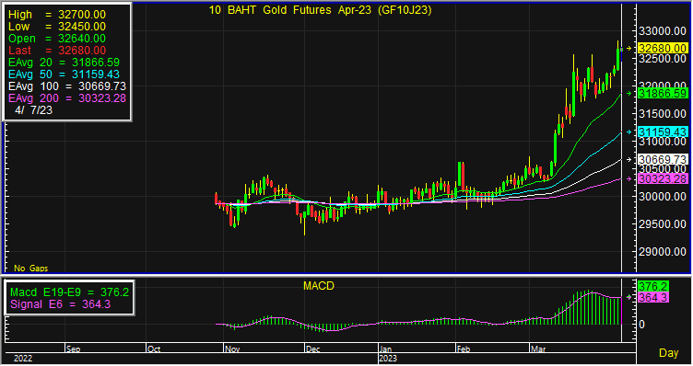Image resolution: width=693 pixels, height=366 pixels.
Task: Click the 29000.00 price axis label
Action: (x=663, y=252)
